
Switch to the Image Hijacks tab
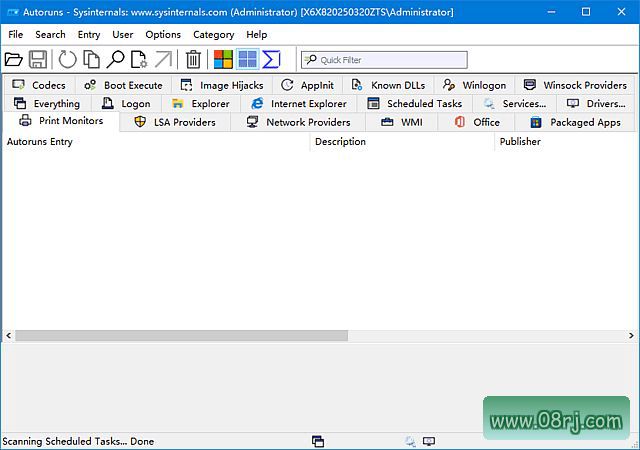point(222,85)
